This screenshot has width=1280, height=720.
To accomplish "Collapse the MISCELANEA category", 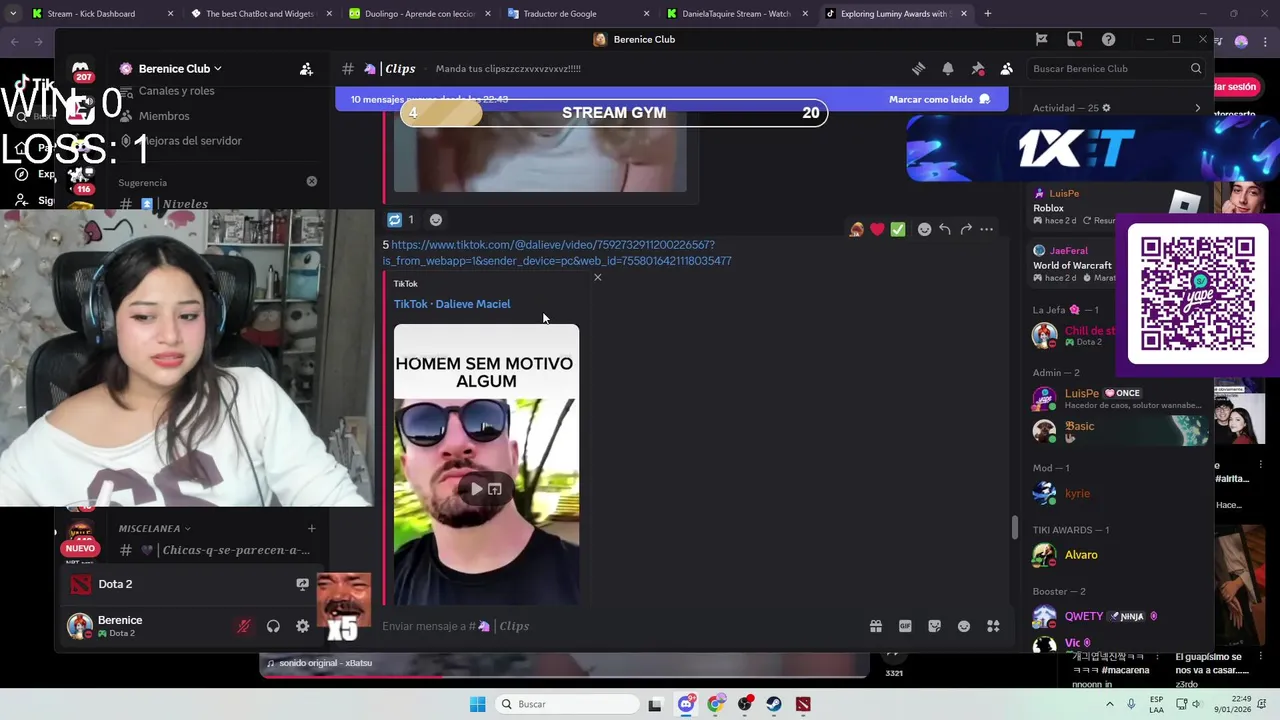I will click(x=154, y=528).
